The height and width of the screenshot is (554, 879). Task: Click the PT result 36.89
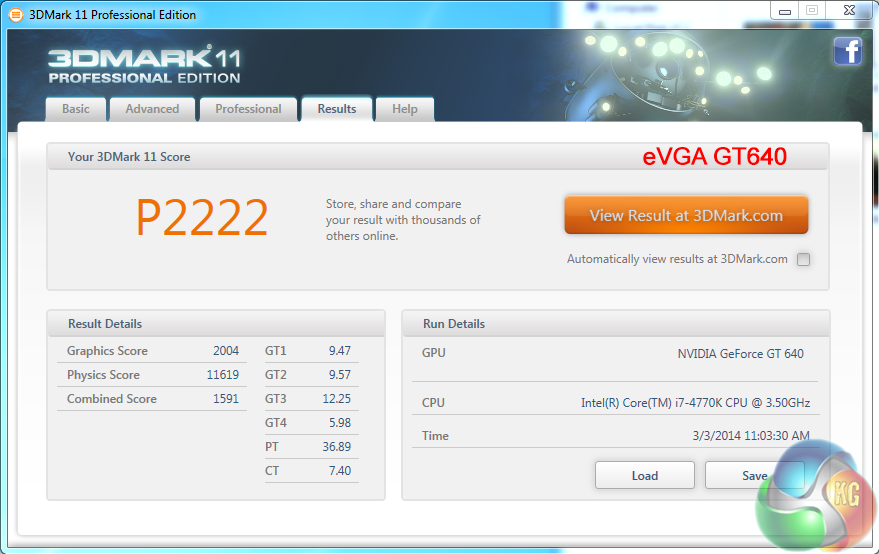(x=336, y=447)
